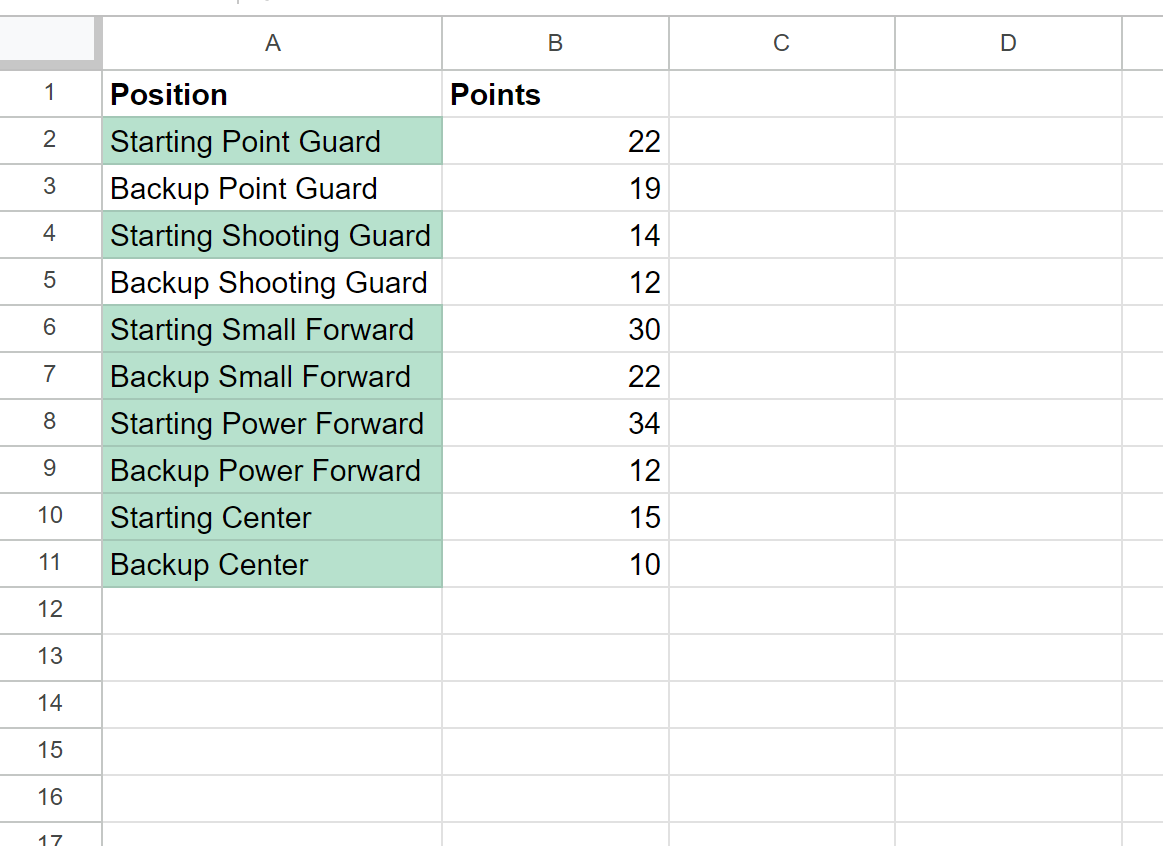The width and height of the screenshot is (1163, 846).
Task: Click the Starting Shooting Guard cell
Action: (x=272, y=235)
